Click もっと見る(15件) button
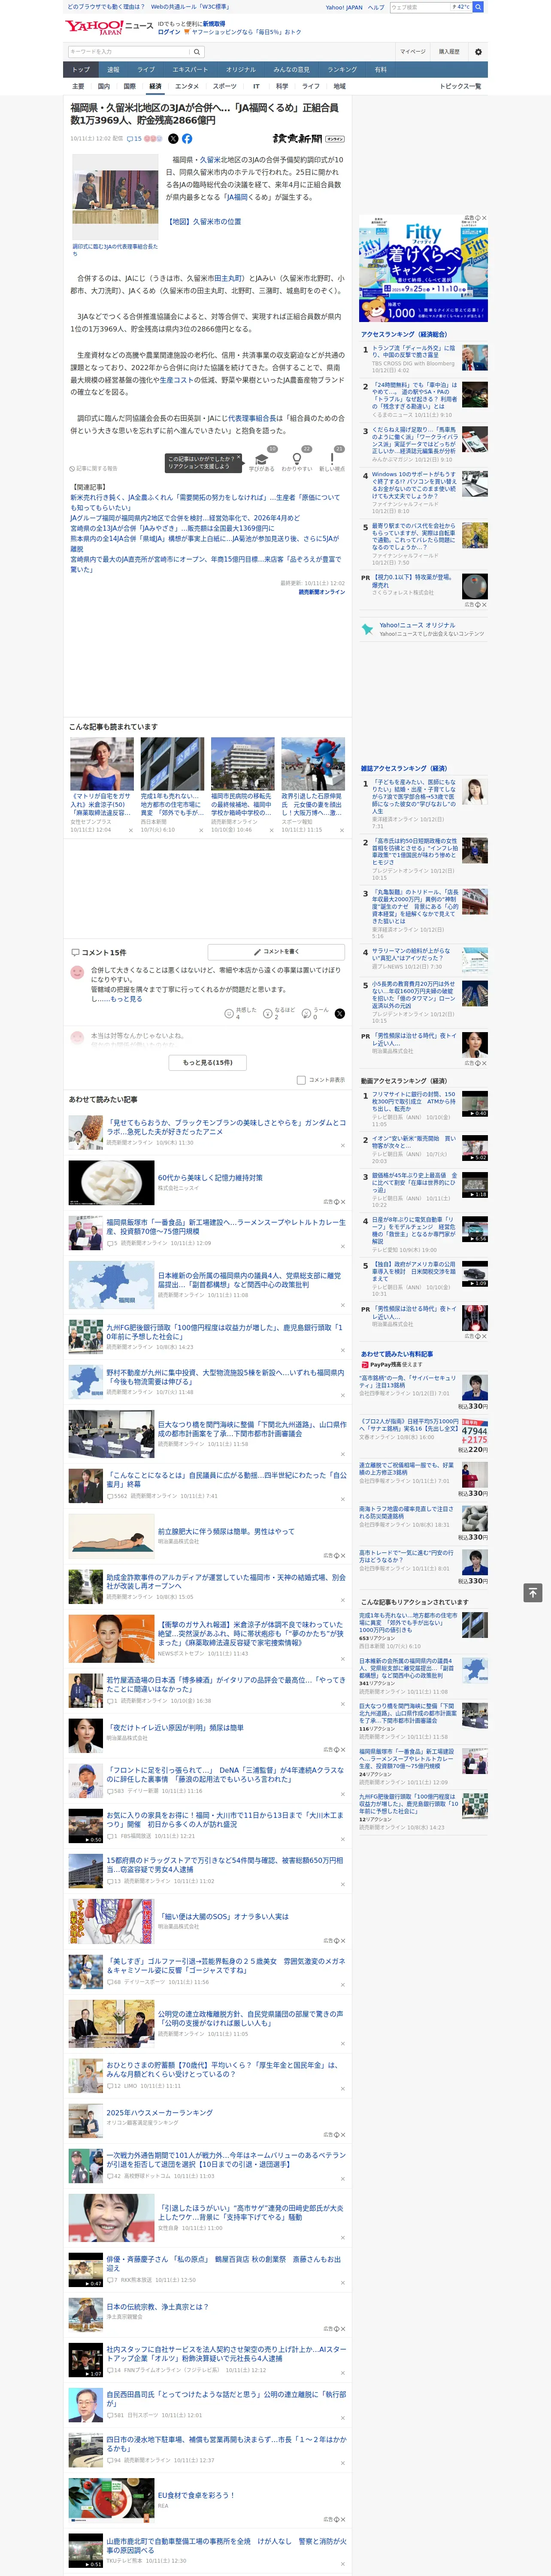The height and width of the screenshot is (2576, 551). pos(208,1062)
